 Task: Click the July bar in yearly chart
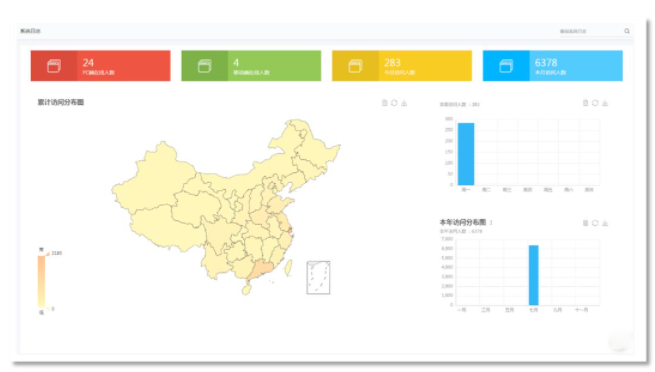pyautogui.click(x=533, y=275)
